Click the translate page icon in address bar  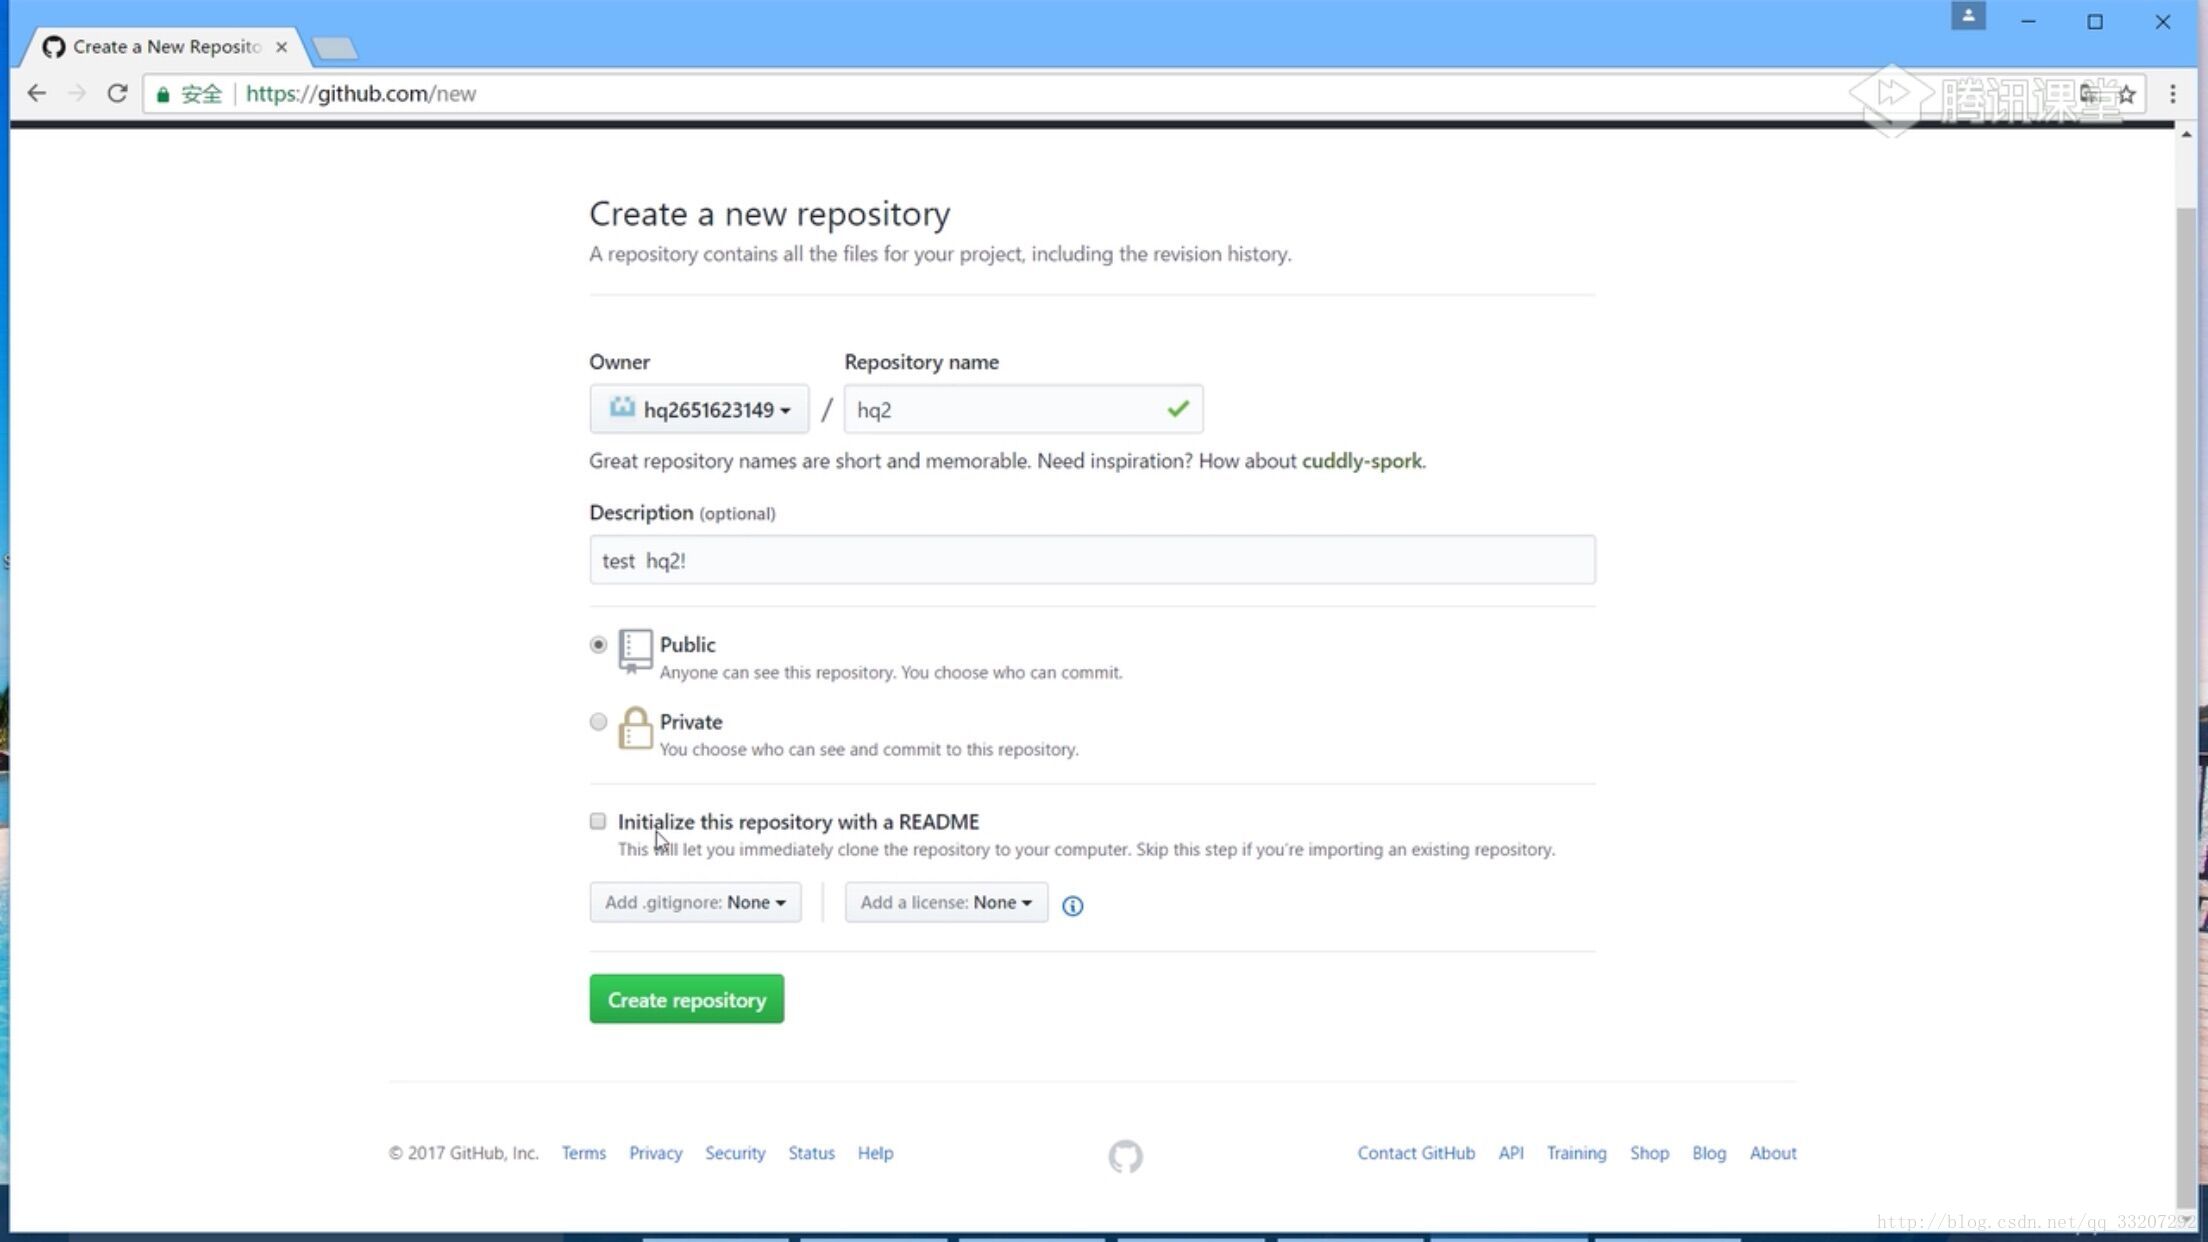(2090, 94)
